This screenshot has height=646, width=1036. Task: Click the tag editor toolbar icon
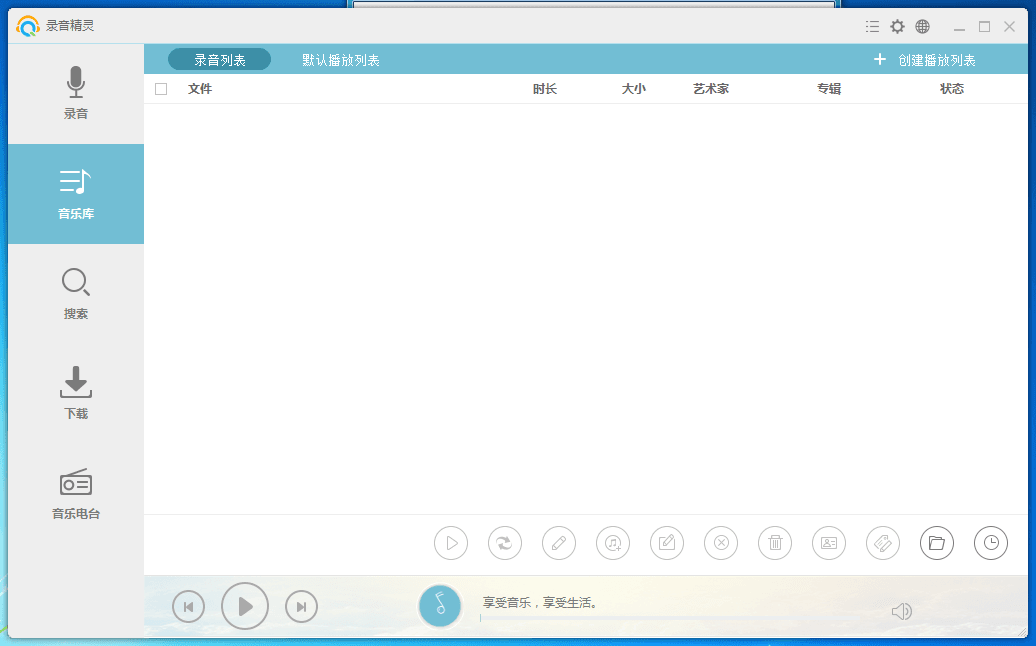click(x=883, y=543)
